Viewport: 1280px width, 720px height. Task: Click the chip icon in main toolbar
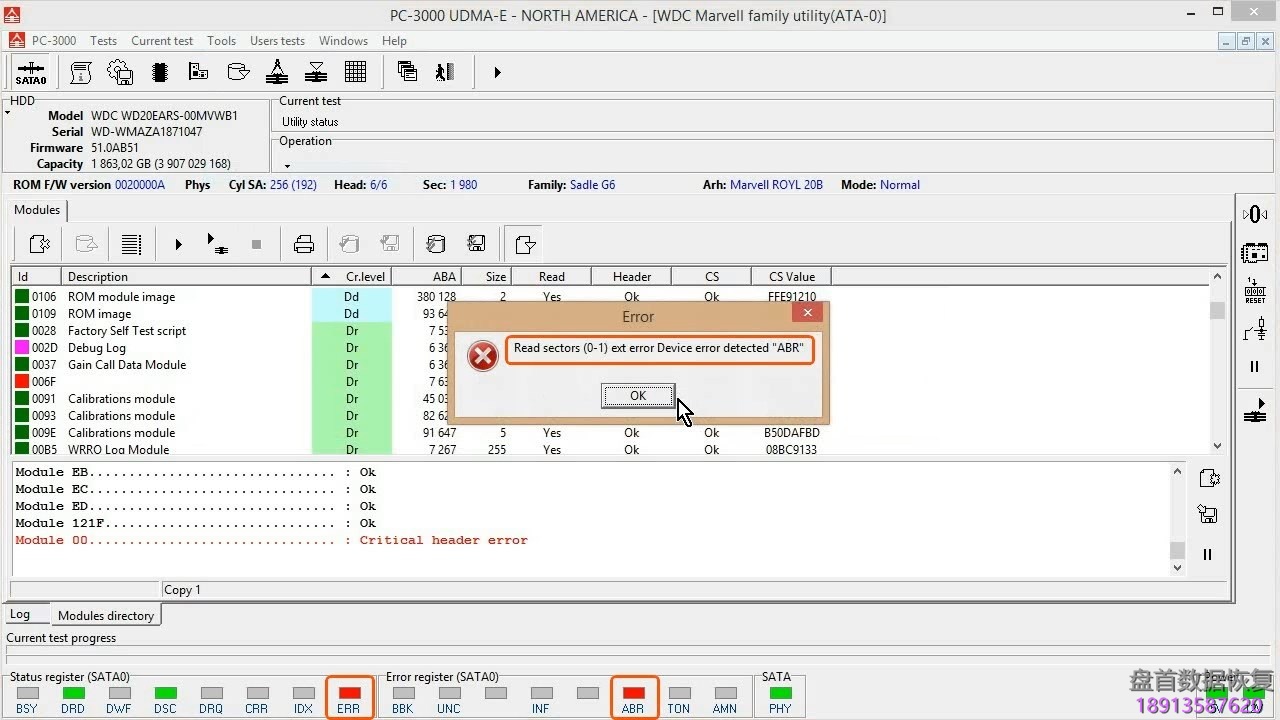click(x=159, y=72)
